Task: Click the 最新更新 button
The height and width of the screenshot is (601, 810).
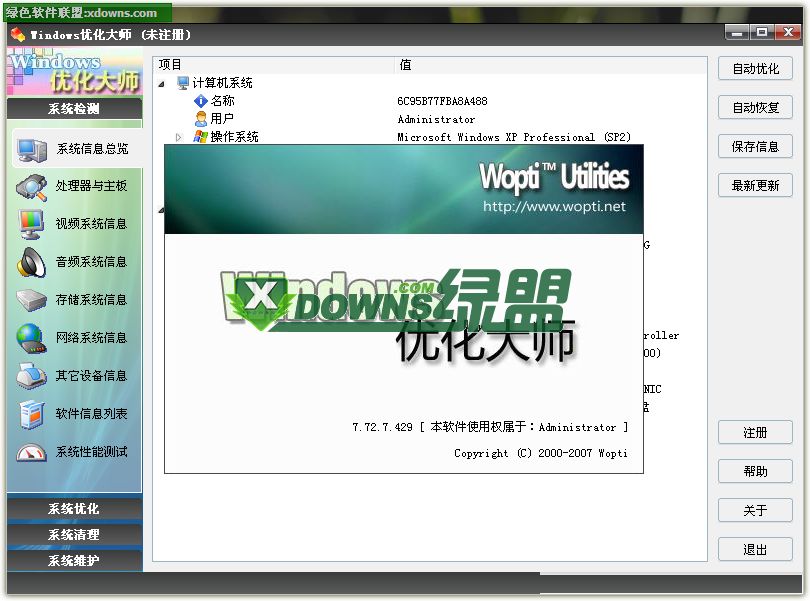Action: [x=755, y=185]
